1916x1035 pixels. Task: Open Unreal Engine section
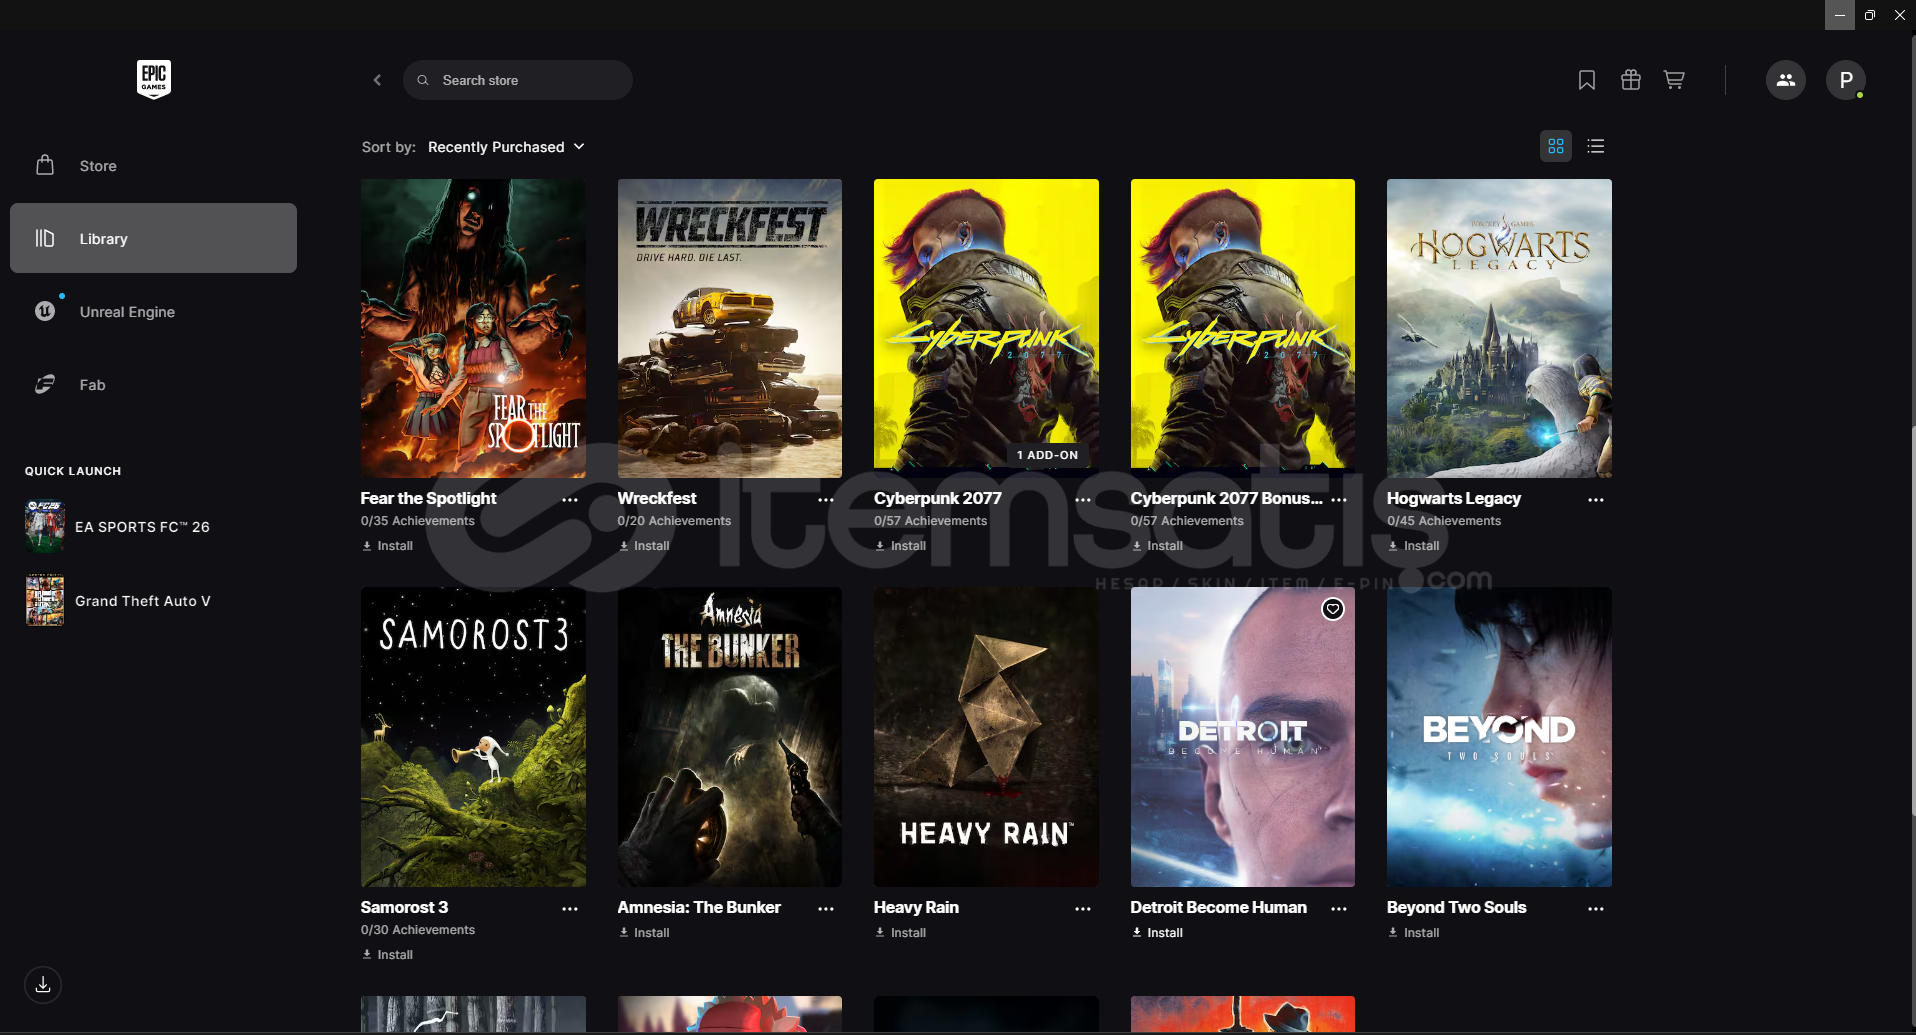pyautogui.click(x=153, y=311)
